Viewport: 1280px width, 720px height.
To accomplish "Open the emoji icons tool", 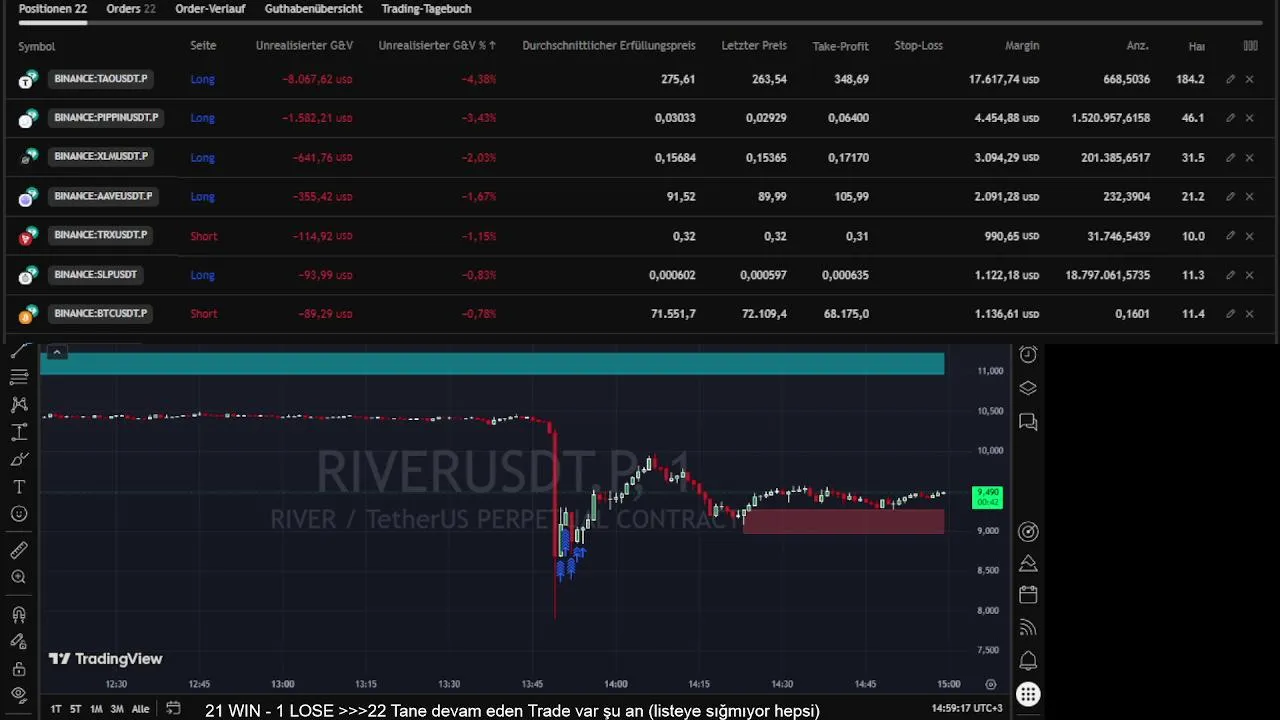I will coord(19,514).
